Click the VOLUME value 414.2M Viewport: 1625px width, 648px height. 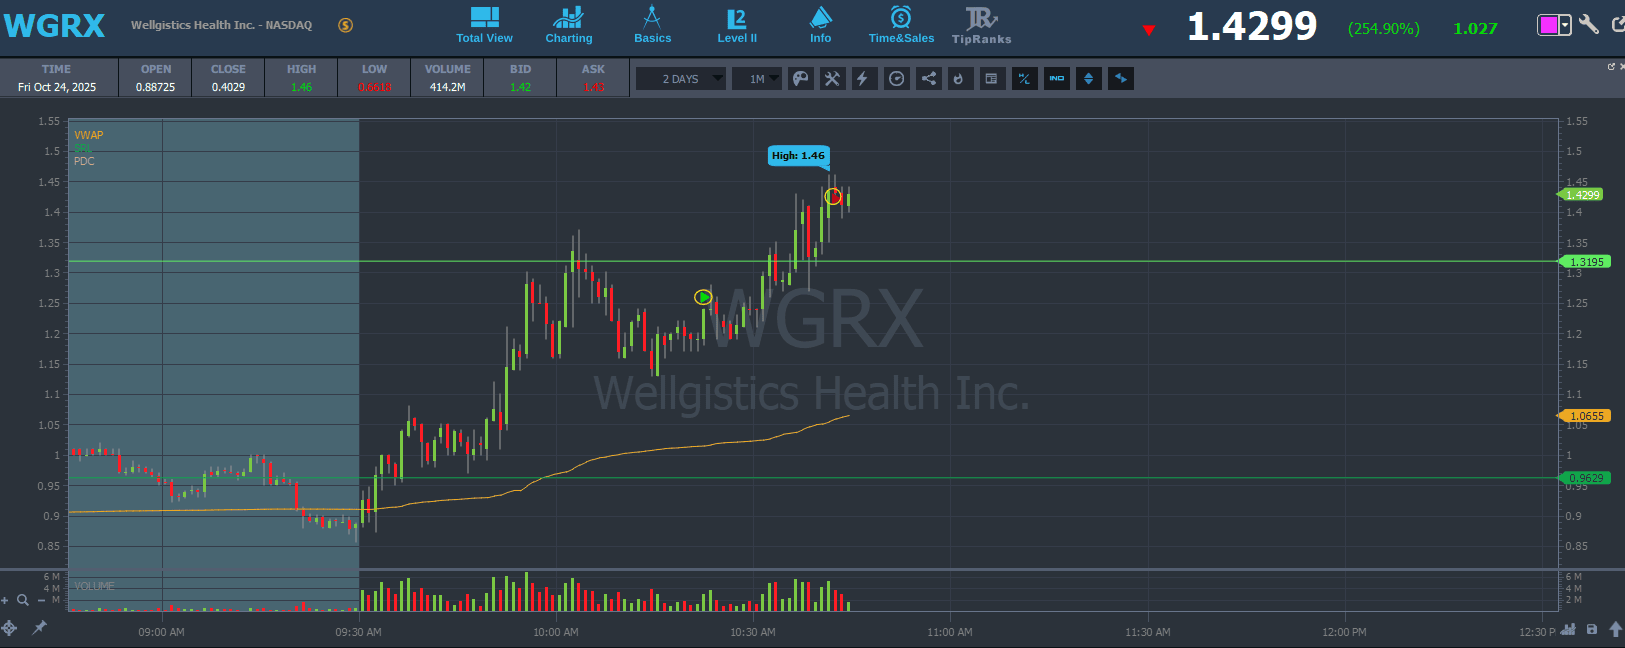click(447, 87)
